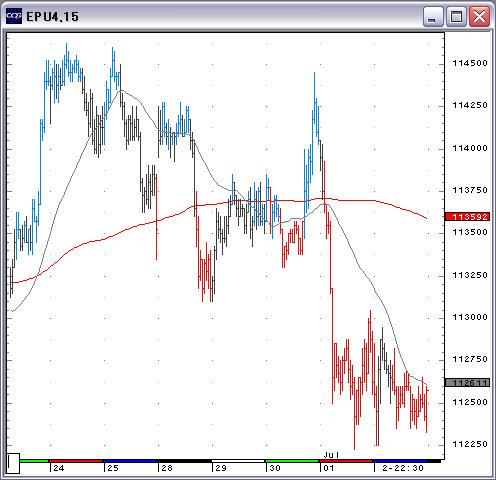496x480 pixels.
Task: Click the 114000 price axis label
Action: click(x=470, y=148)
